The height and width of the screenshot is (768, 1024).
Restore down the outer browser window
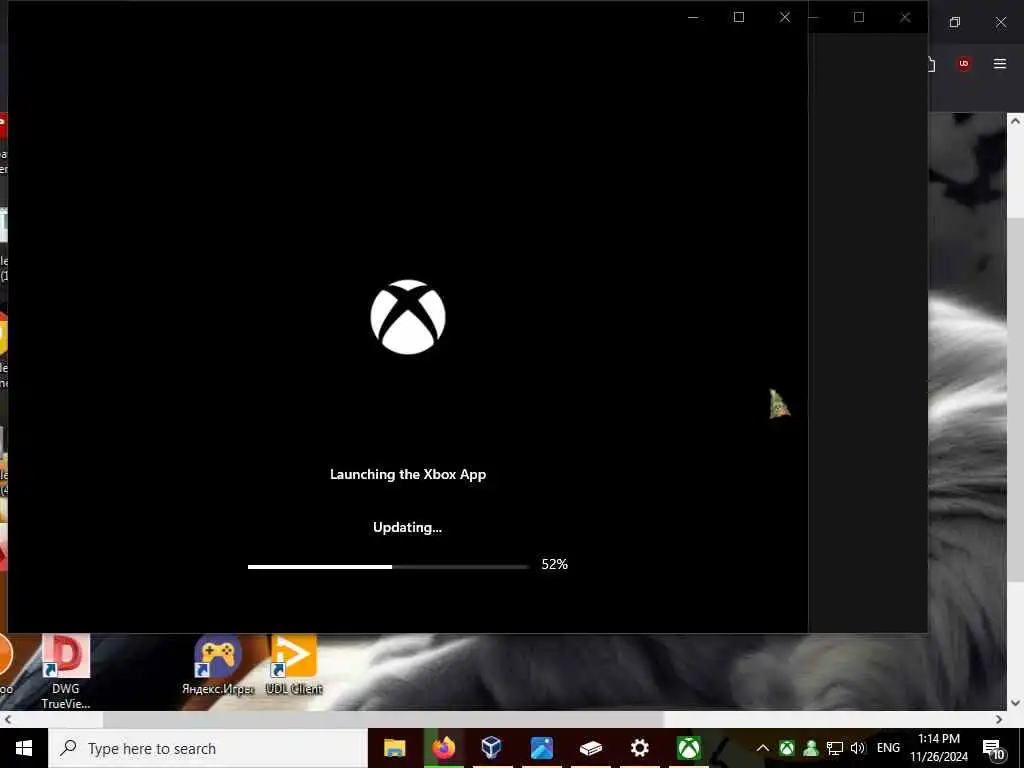click(x=955, y=22)
